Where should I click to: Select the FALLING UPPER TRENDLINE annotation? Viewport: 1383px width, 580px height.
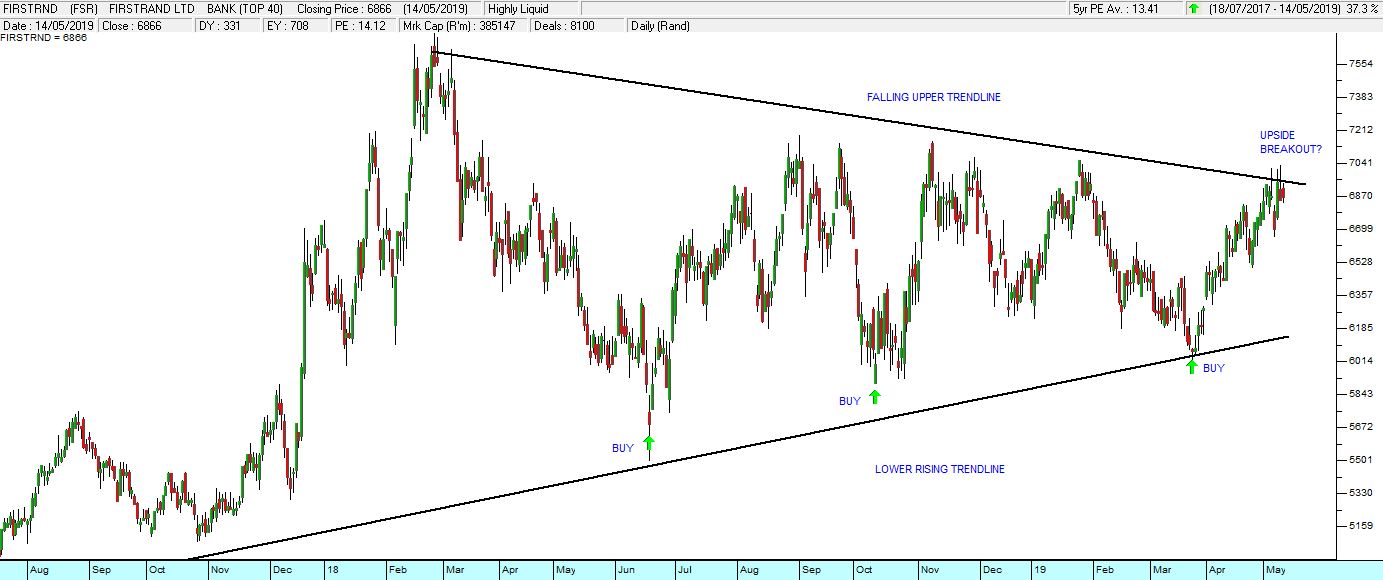(x=933, y=97)
